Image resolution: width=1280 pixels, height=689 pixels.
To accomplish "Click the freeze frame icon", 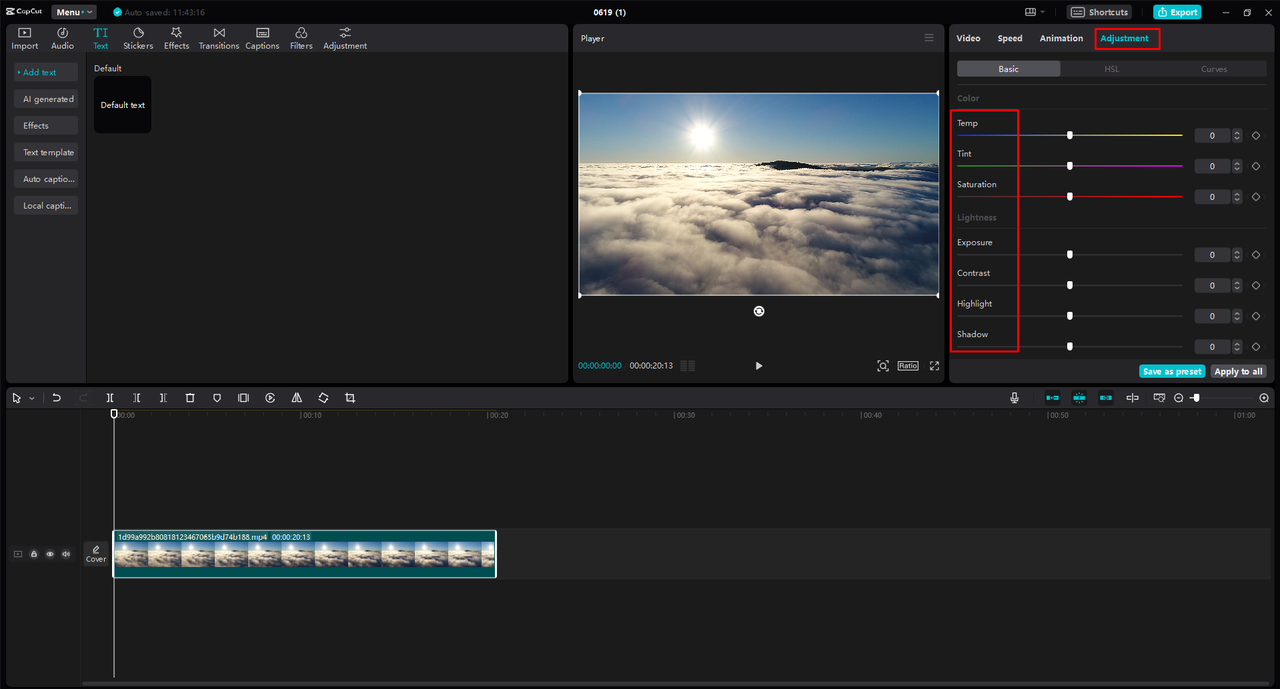I will 243,398.
